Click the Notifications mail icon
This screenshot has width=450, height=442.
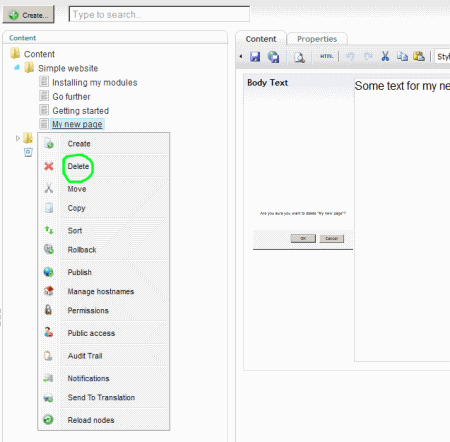tap(48, 378)
